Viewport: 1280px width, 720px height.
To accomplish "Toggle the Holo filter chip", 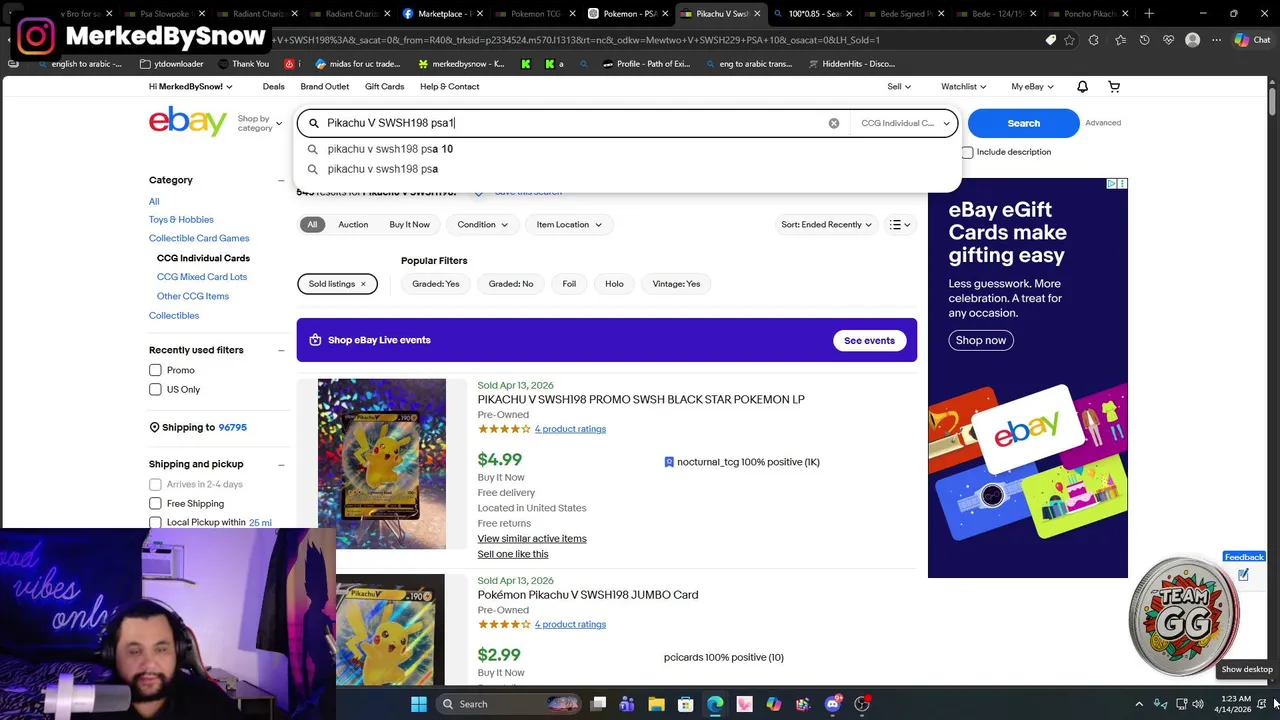I will (x=614, y=284).
